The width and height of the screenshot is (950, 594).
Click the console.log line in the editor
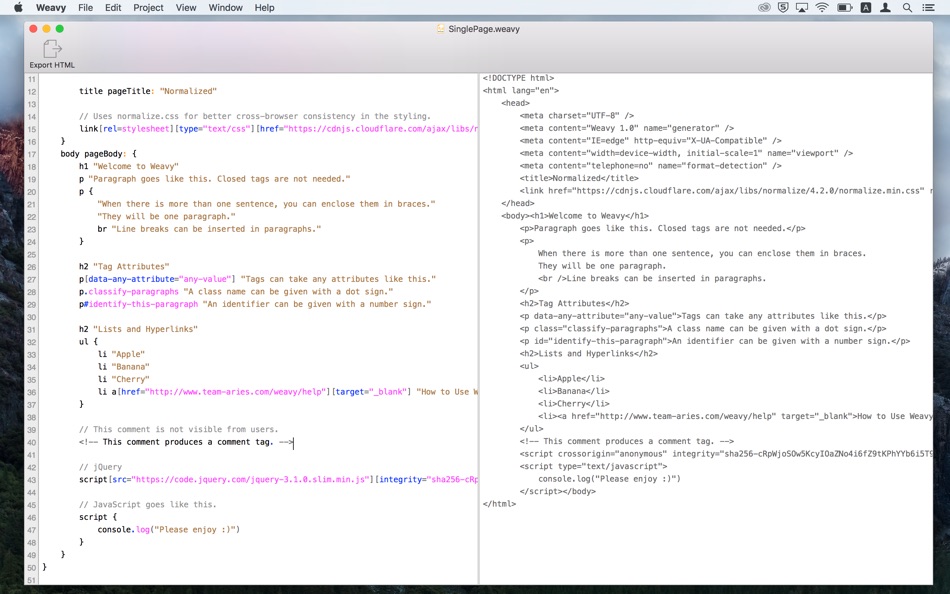pos(168,530)
